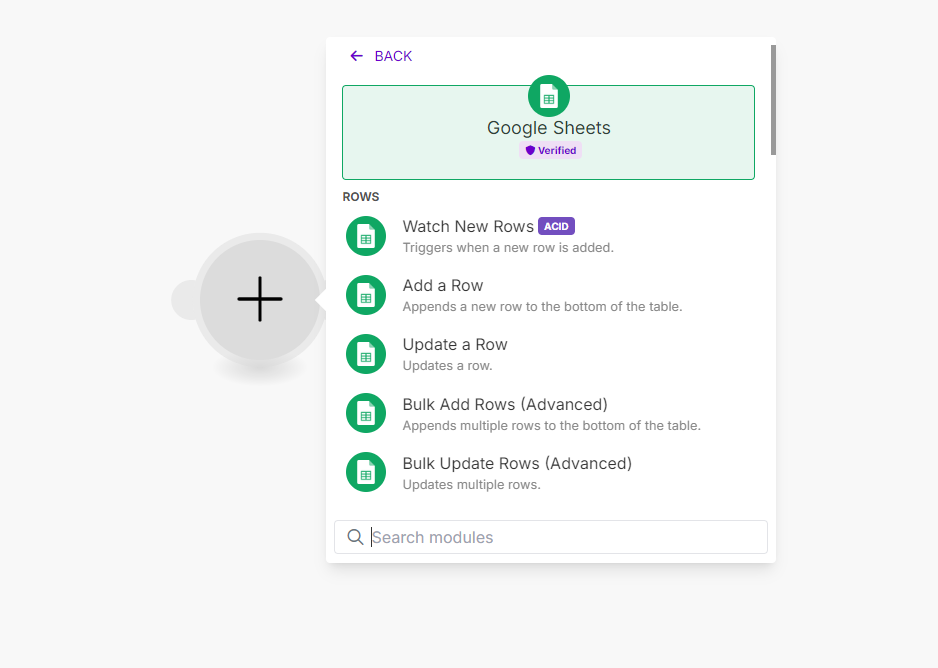Click the Update a Row sheet icon

point(366,354)
